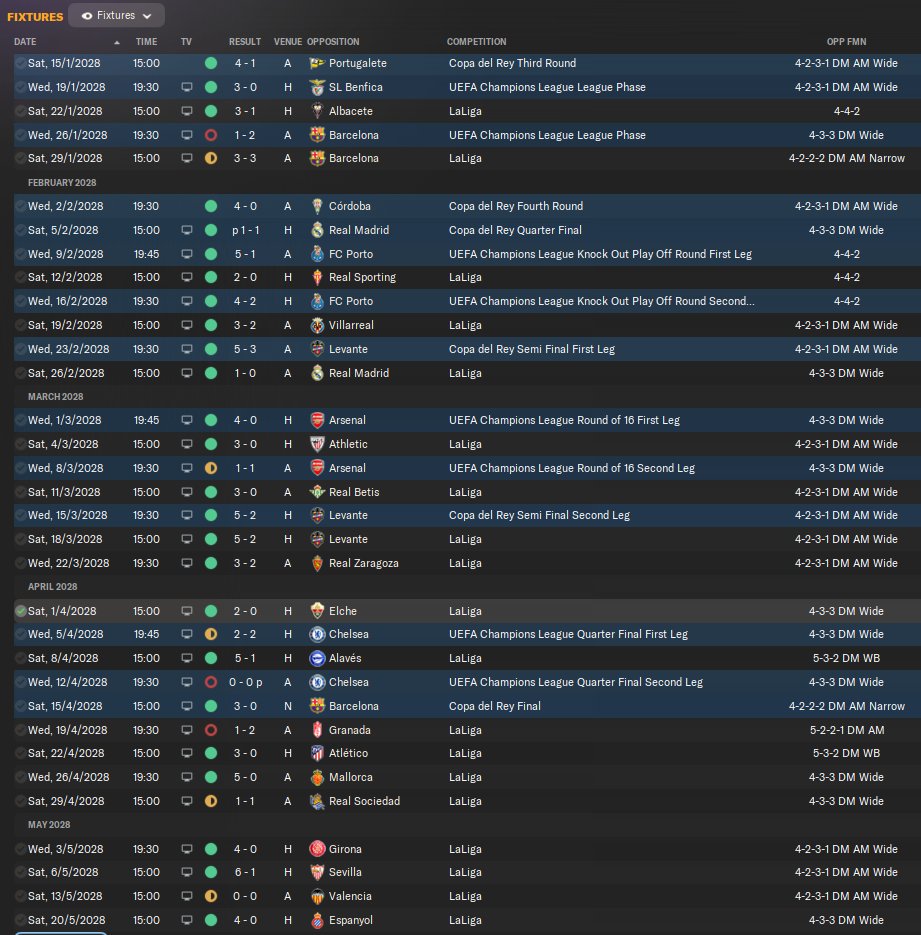921x935 pixels.
Task: Open the Atlético opposition link
Action: click(348, 753)
